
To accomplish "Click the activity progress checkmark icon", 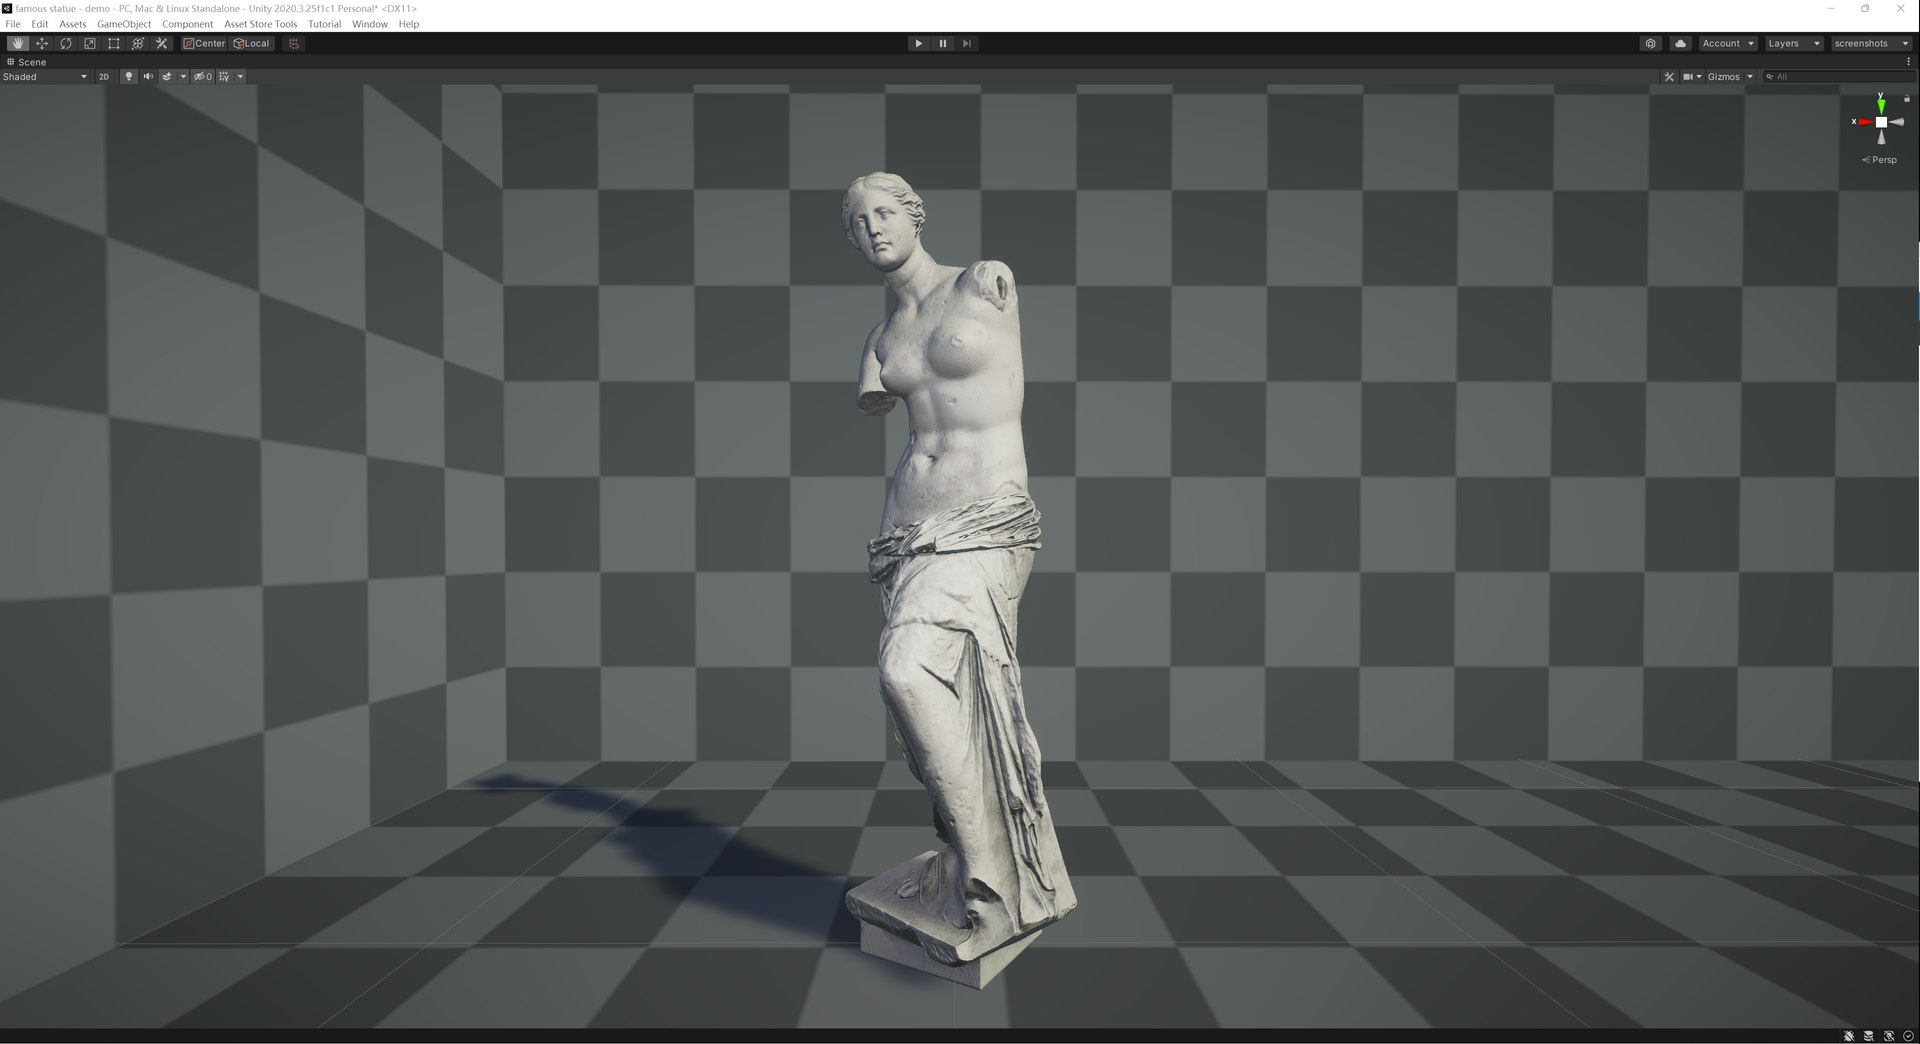I will (x=1908, y=1036).
